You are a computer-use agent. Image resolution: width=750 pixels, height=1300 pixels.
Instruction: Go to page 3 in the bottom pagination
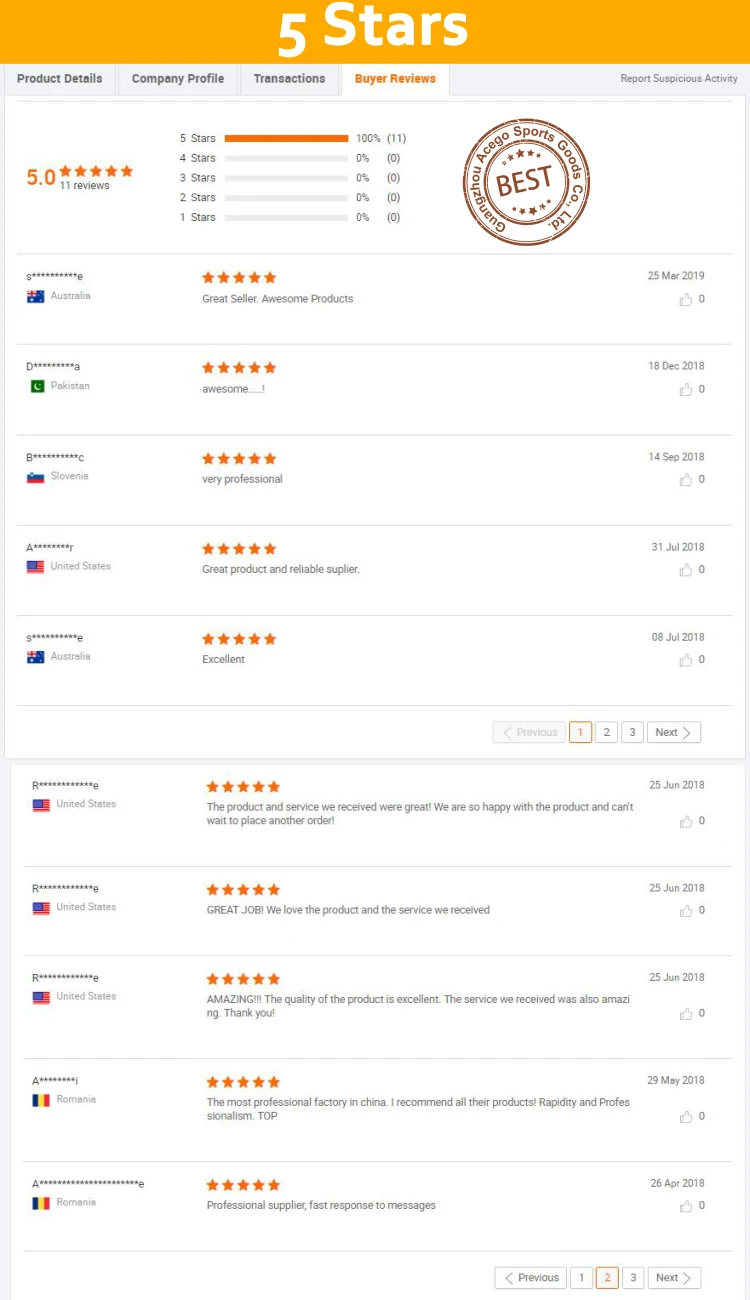[x=632, y=1277]
